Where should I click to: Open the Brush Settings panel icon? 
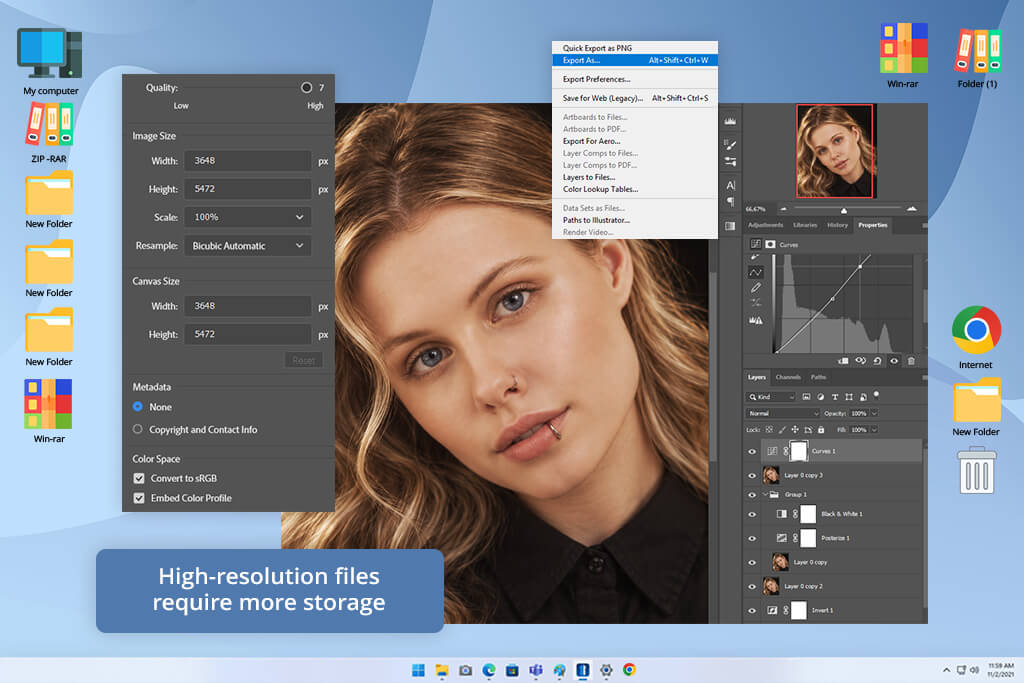[x=730, y=144]
